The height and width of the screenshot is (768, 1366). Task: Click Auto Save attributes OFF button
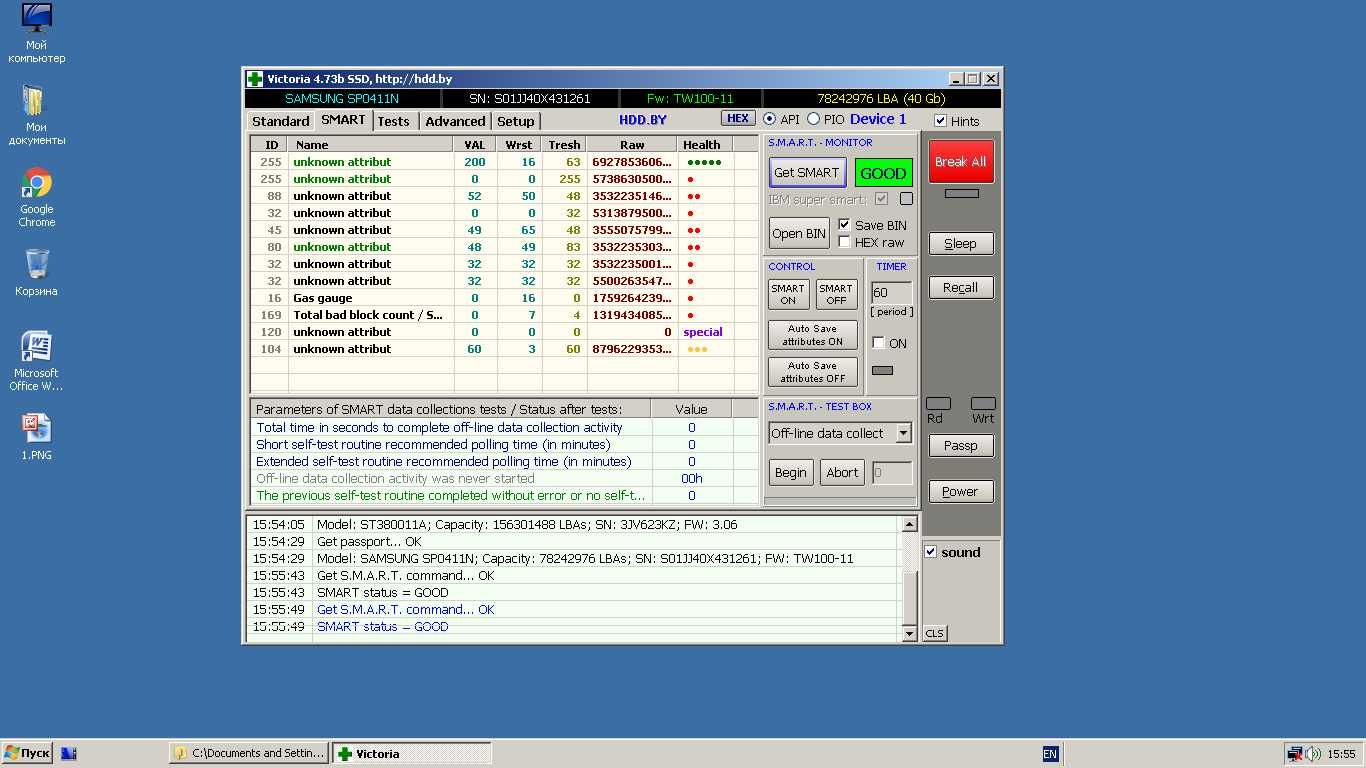pos(812,372)
